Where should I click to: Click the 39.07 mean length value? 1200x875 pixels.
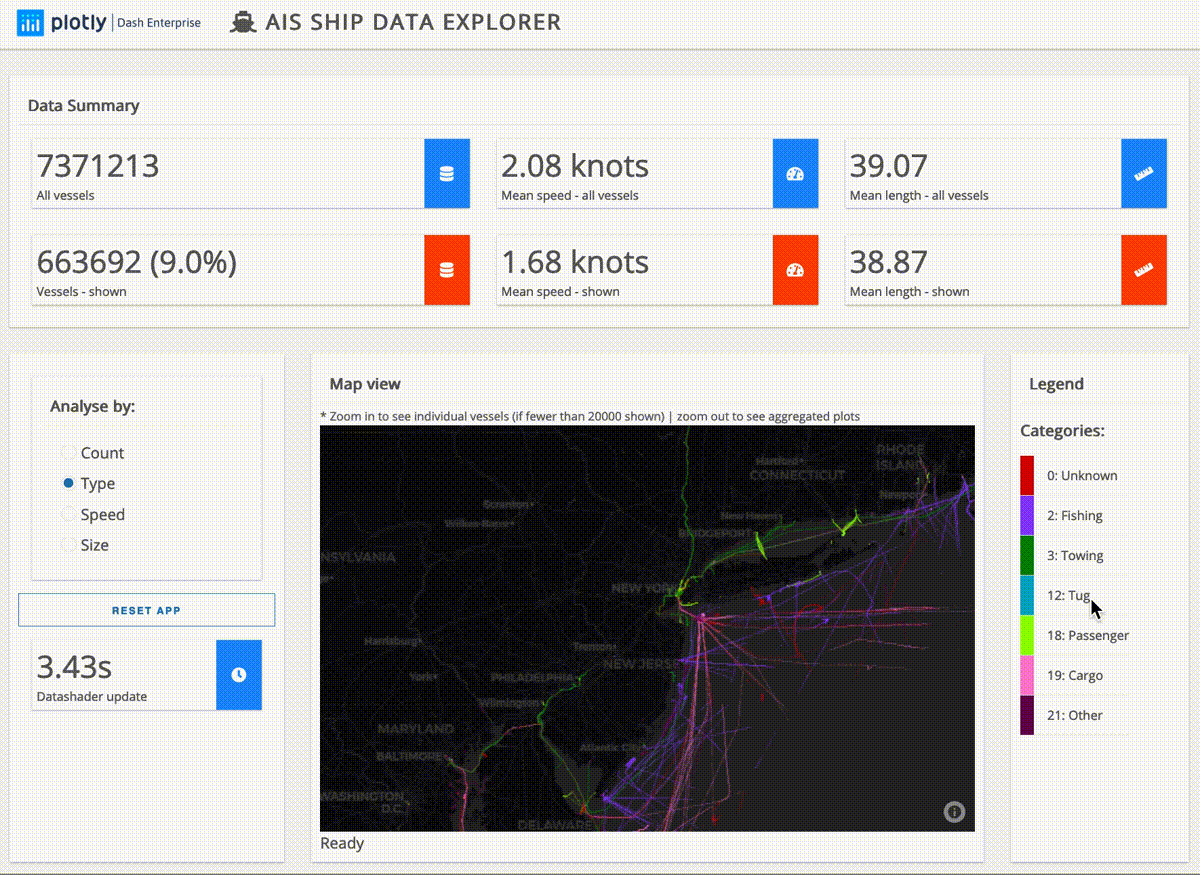point(889,166)
